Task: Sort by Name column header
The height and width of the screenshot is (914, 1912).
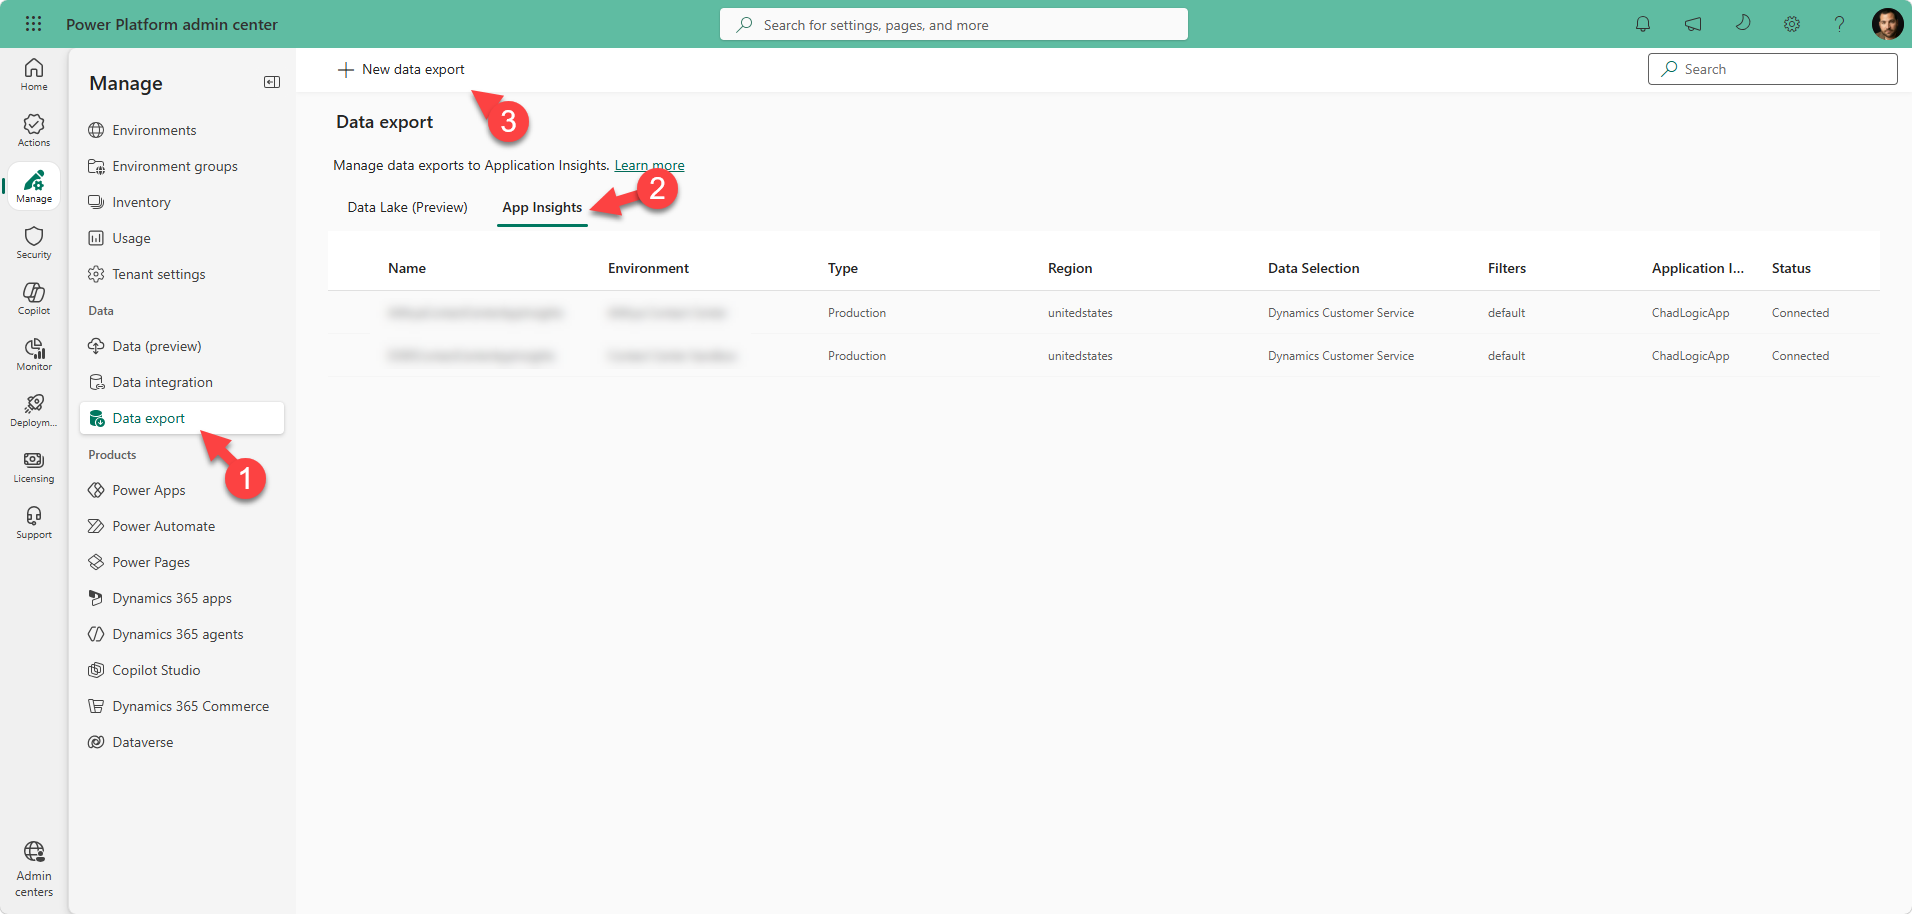Action: (407, 268)
